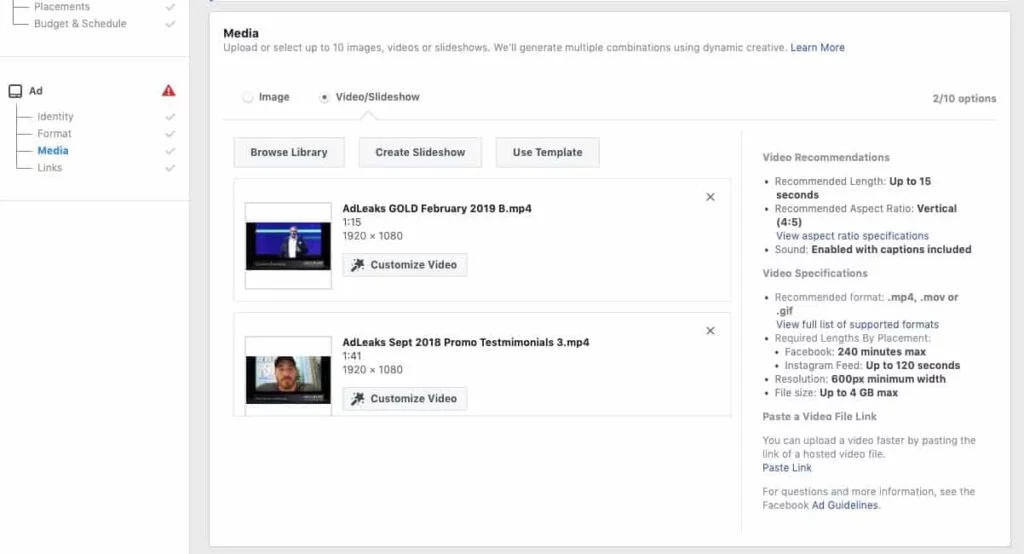Click the checkmark next to Identity

170,117
